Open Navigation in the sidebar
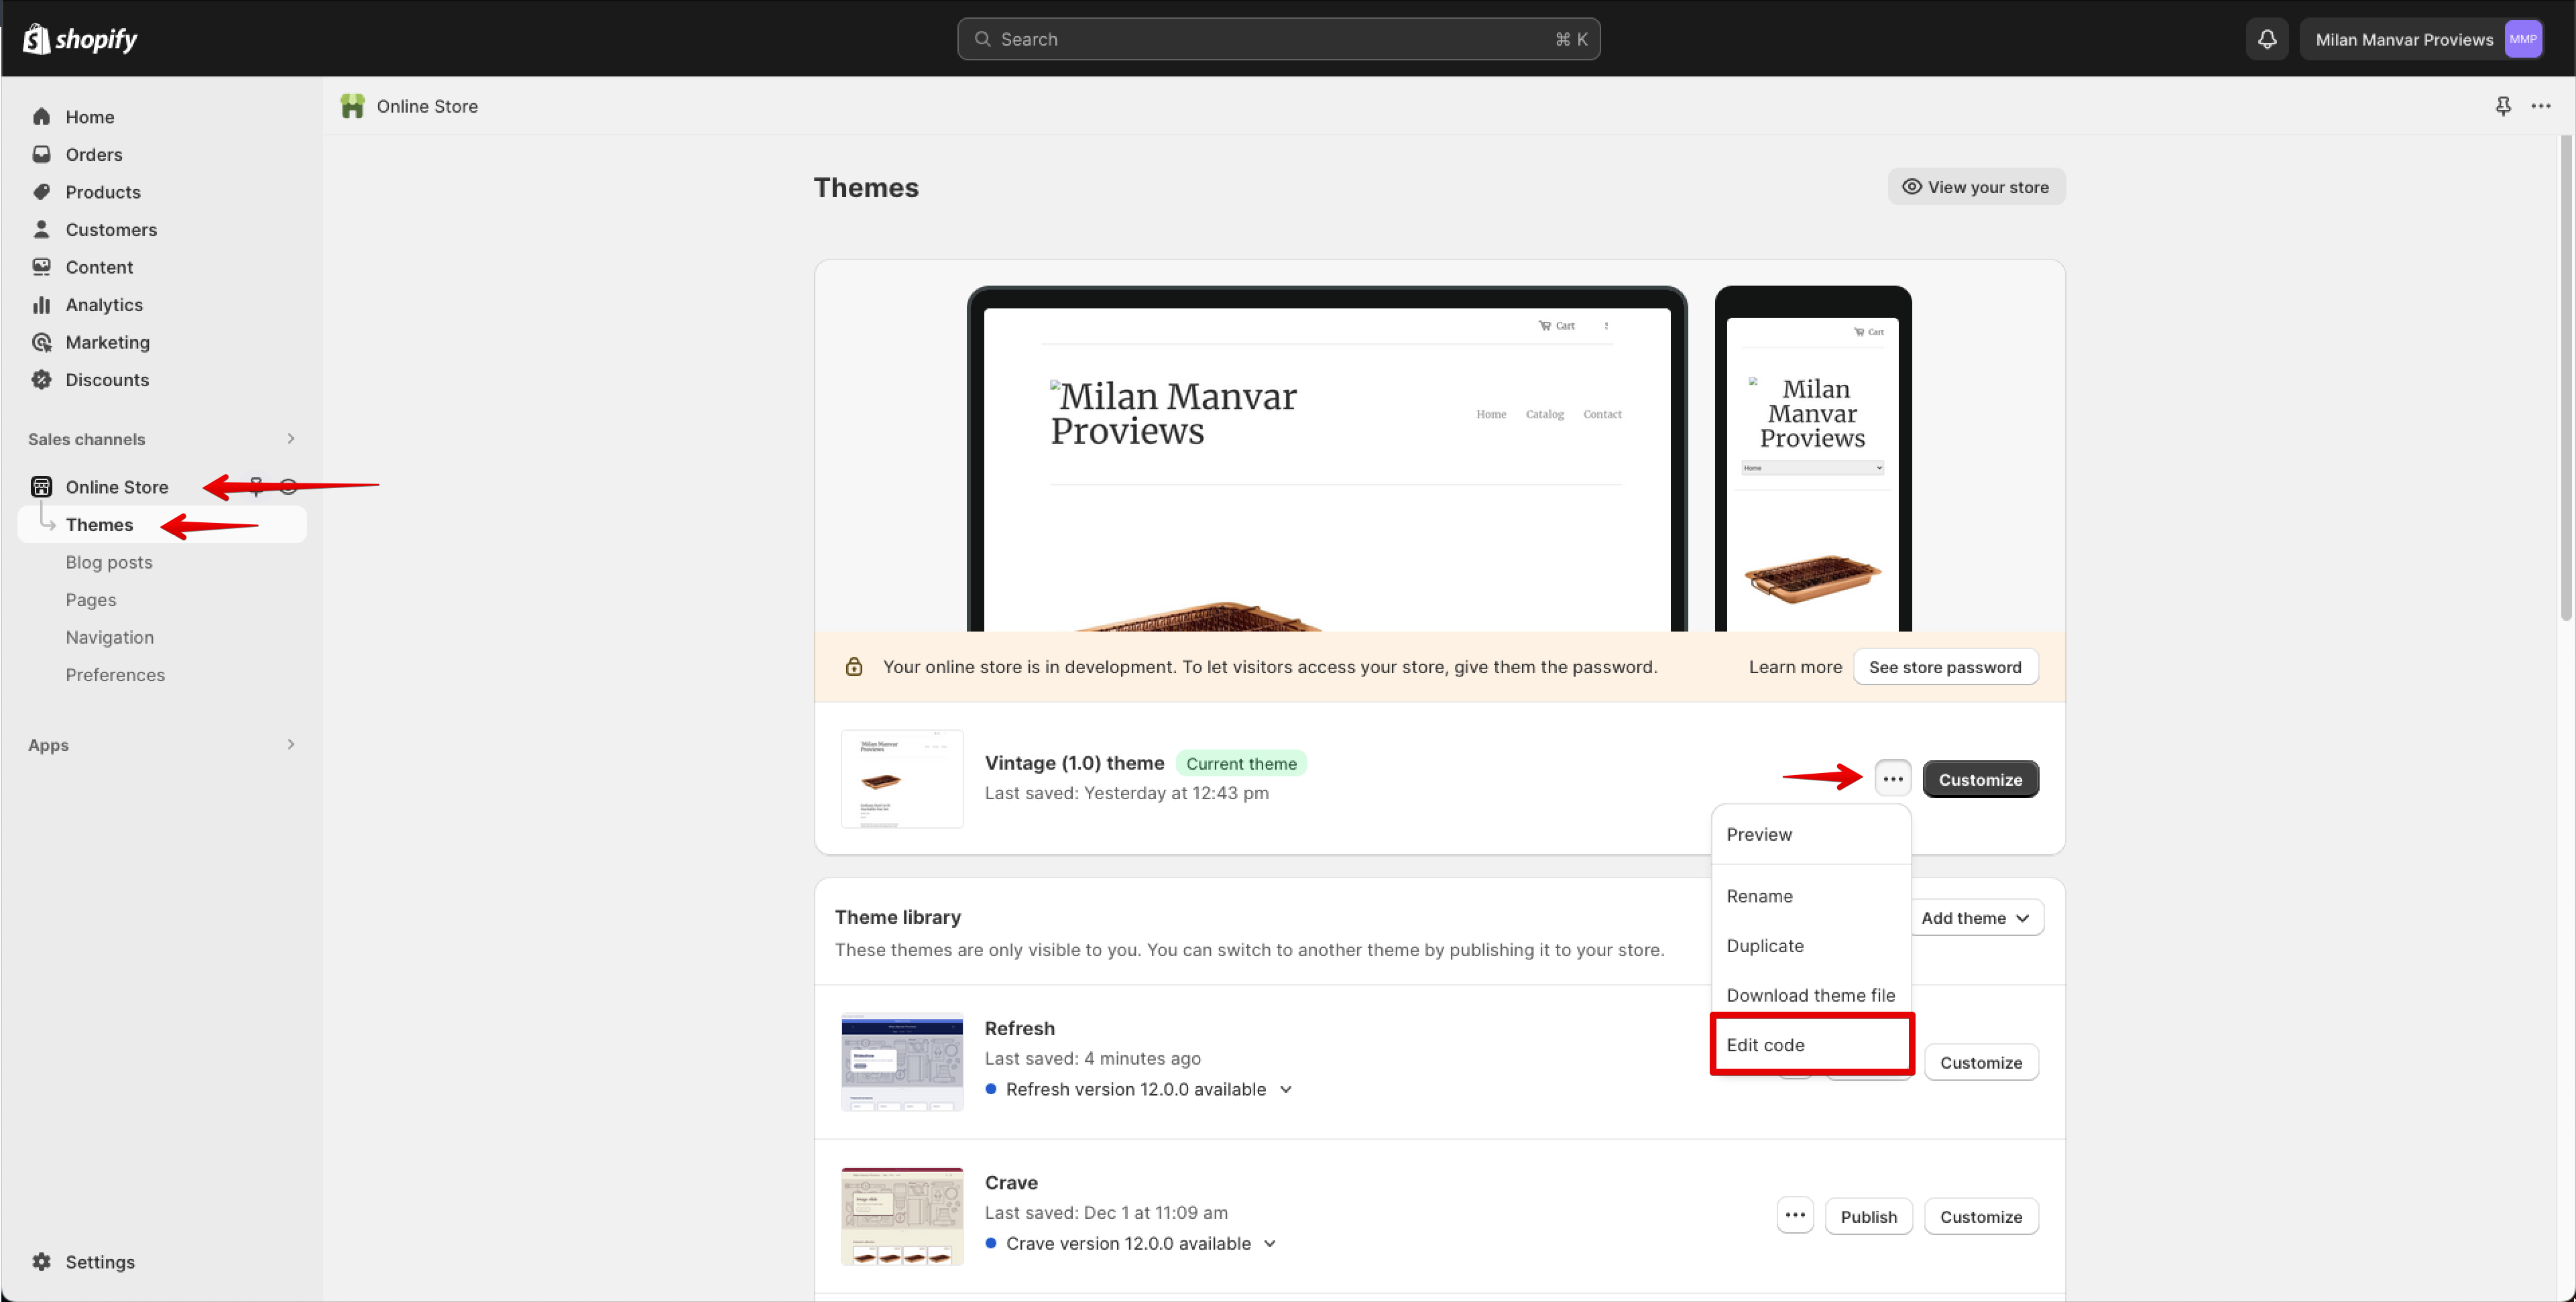The image size is (2576, 1302). (x=110, y=637)
